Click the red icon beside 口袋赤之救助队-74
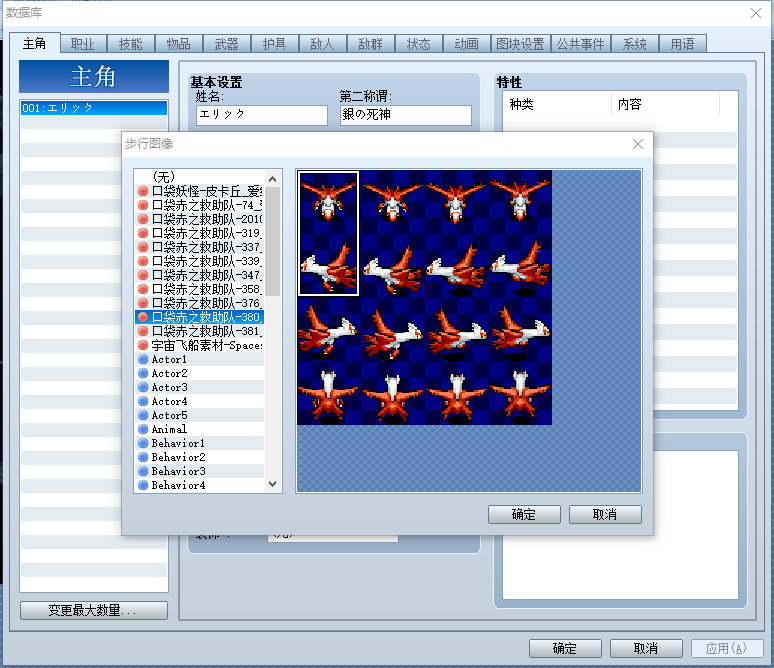774x668 pixels. tap(143, 205)
